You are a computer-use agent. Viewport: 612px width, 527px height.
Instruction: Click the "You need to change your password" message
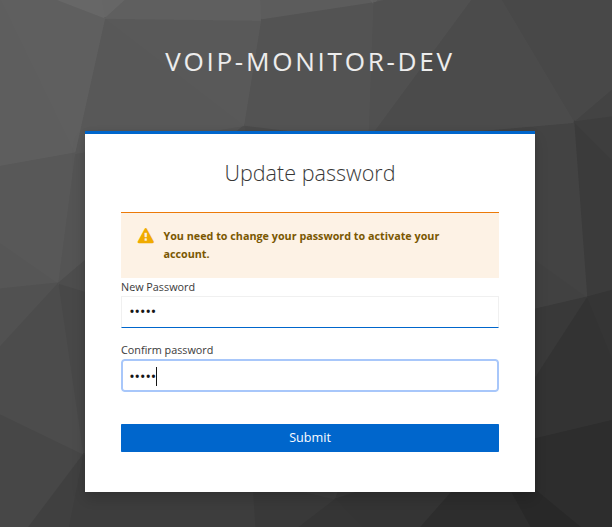click(x=300, y=237)
